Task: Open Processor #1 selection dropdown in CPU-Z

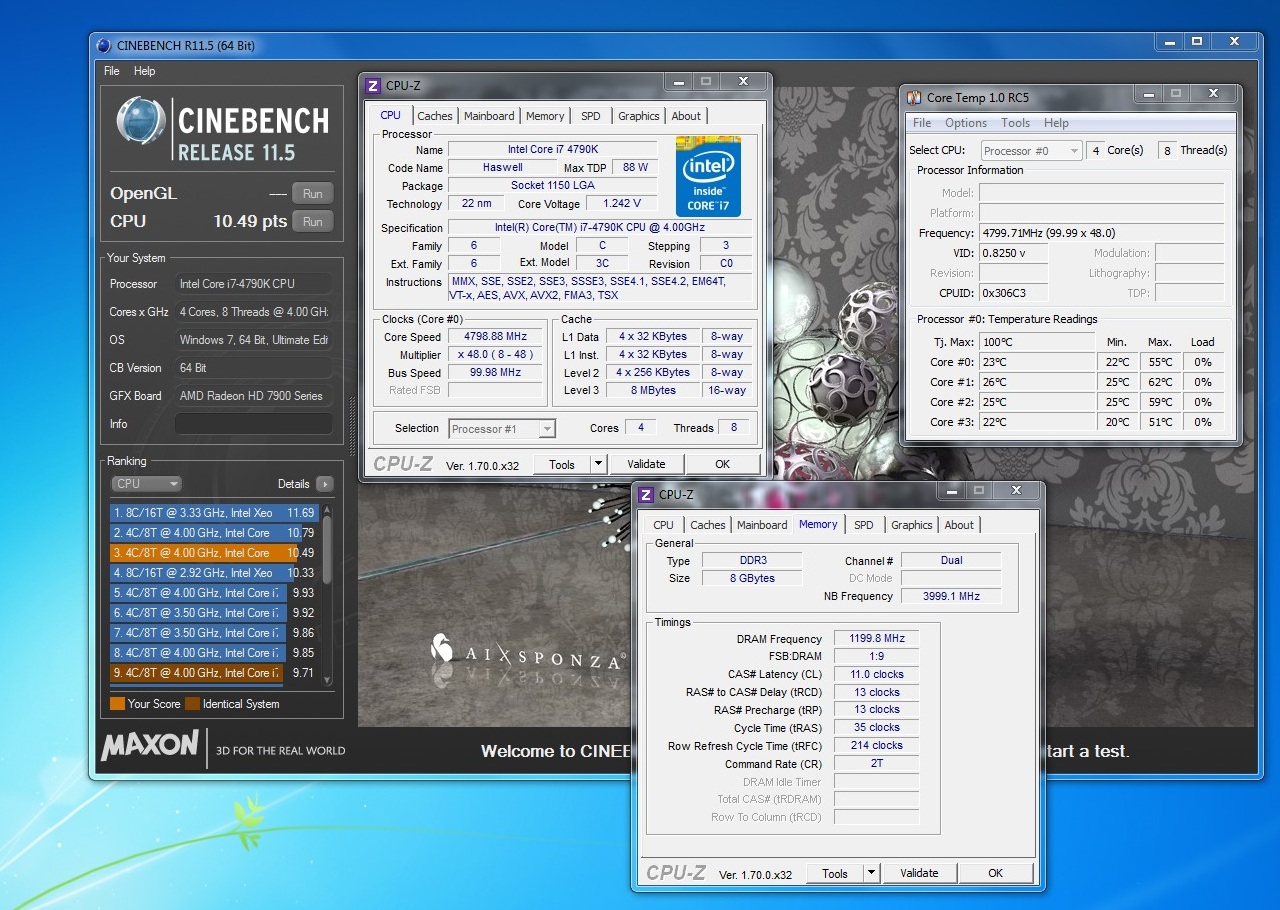Action: tap(502, 429)
